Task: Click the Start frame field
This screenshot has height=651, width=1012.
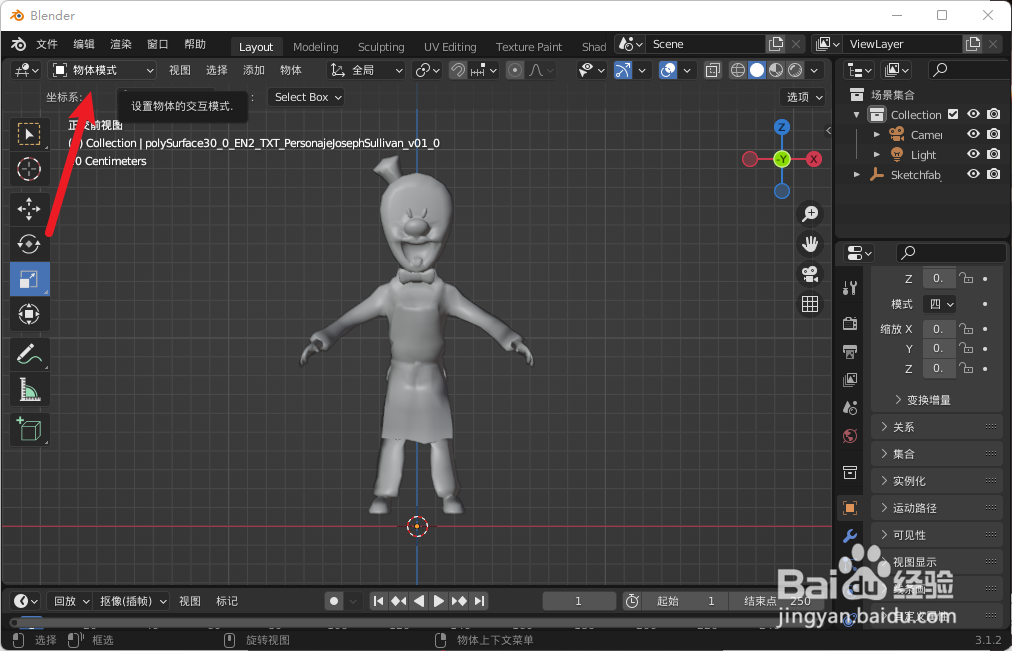Action: tap(684, 601)
